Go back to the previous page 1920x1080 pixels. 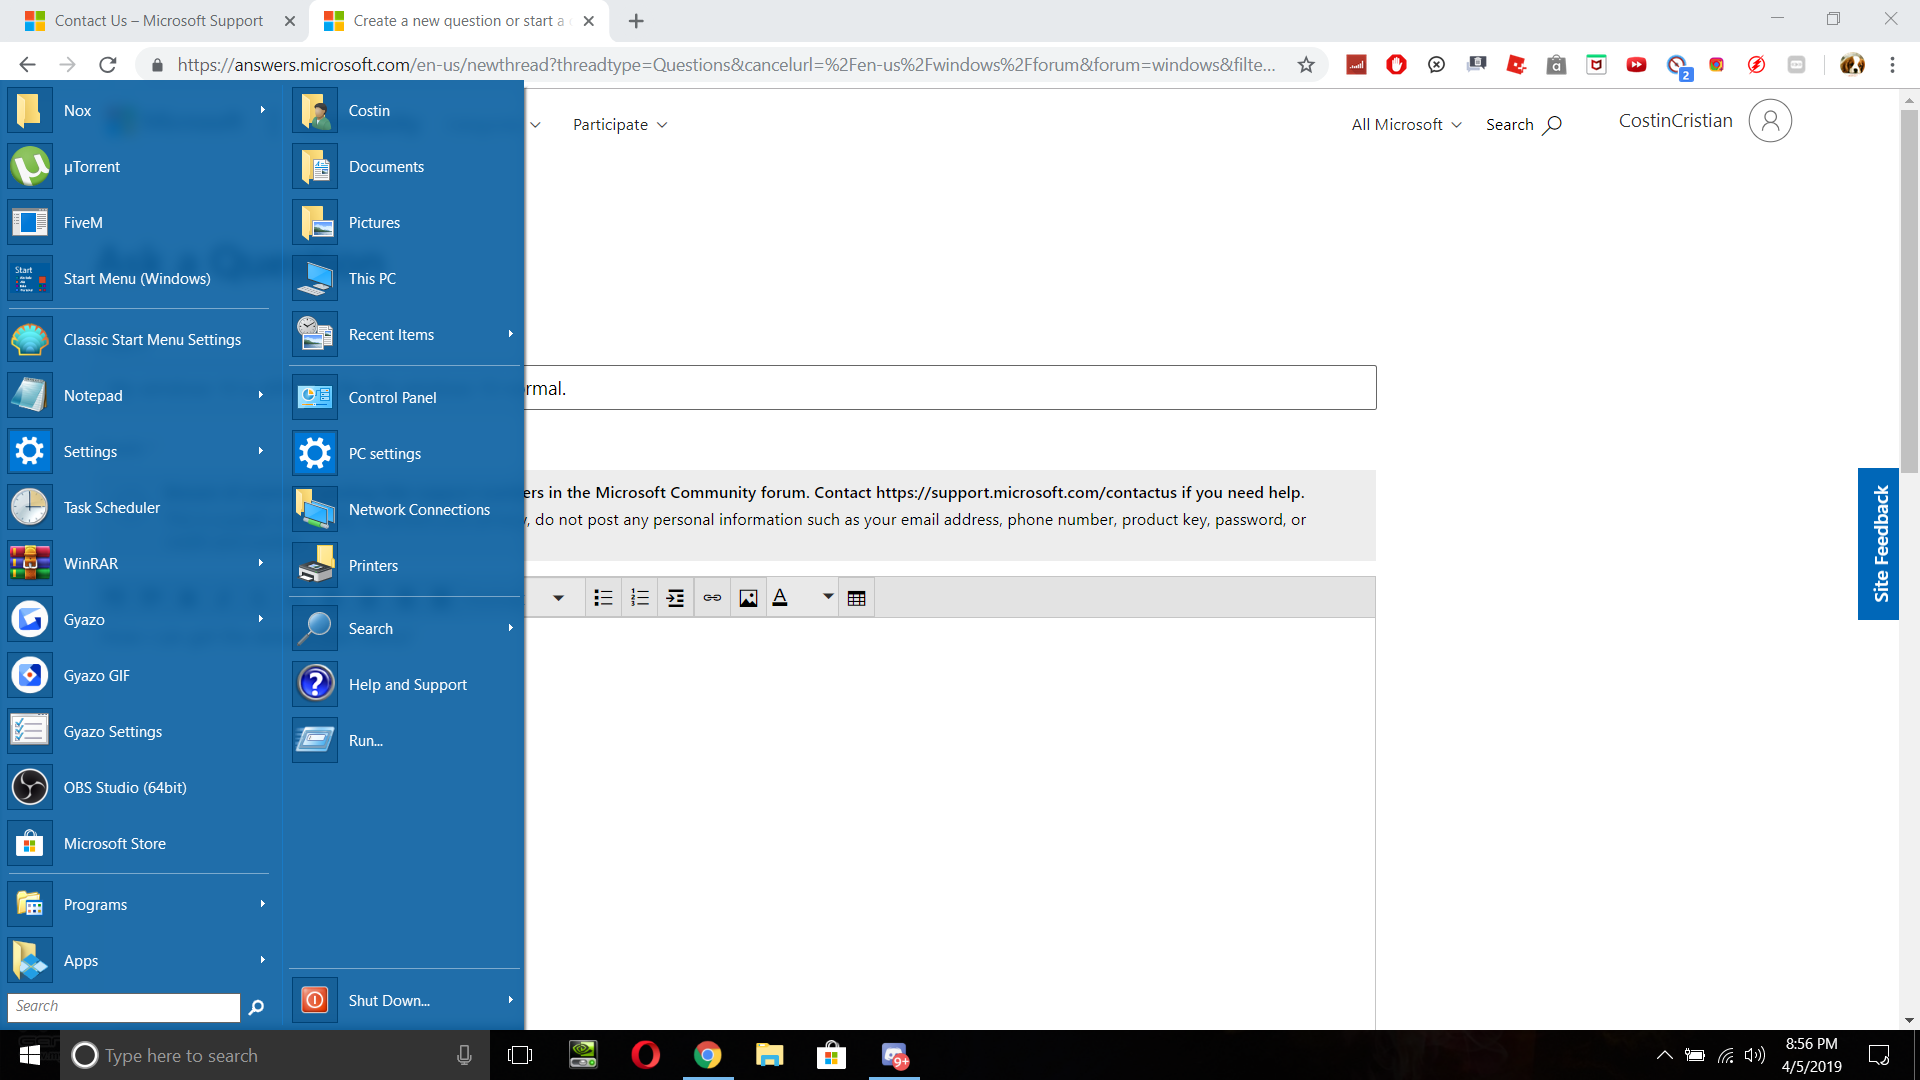(x=27, y=65)
